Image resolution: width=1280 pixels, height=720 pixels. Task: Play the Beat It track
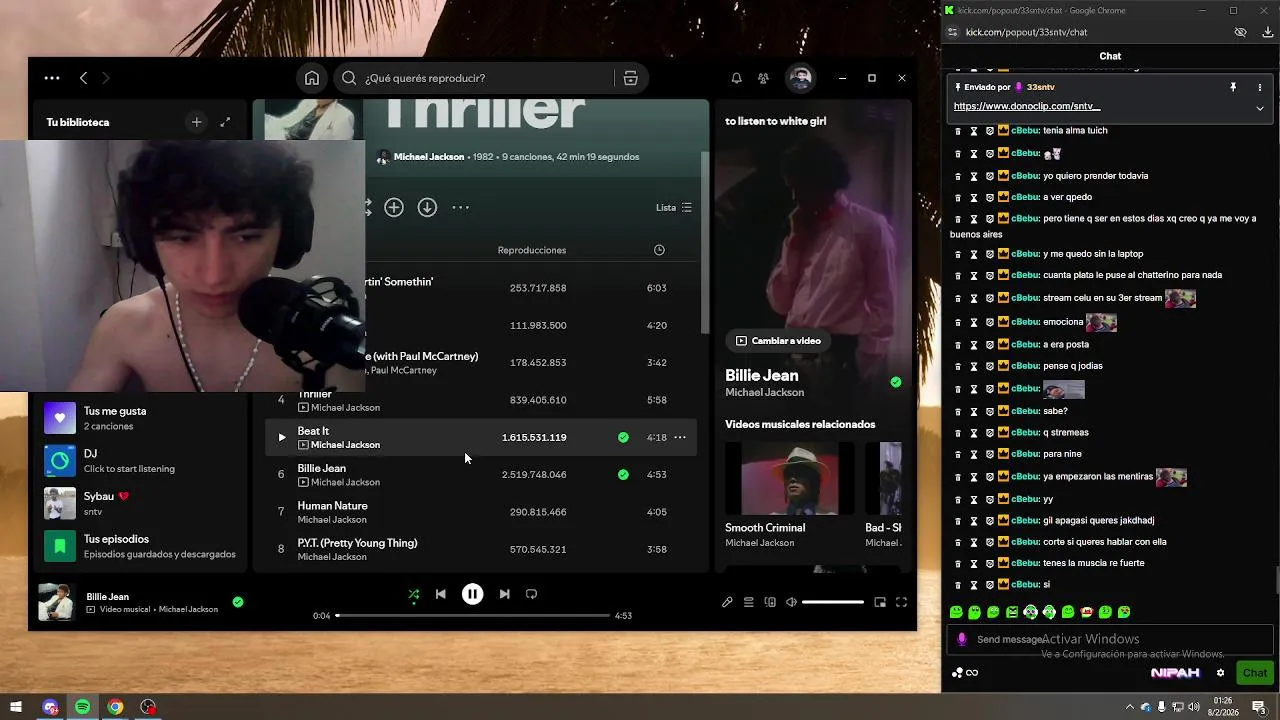(281, 437)
